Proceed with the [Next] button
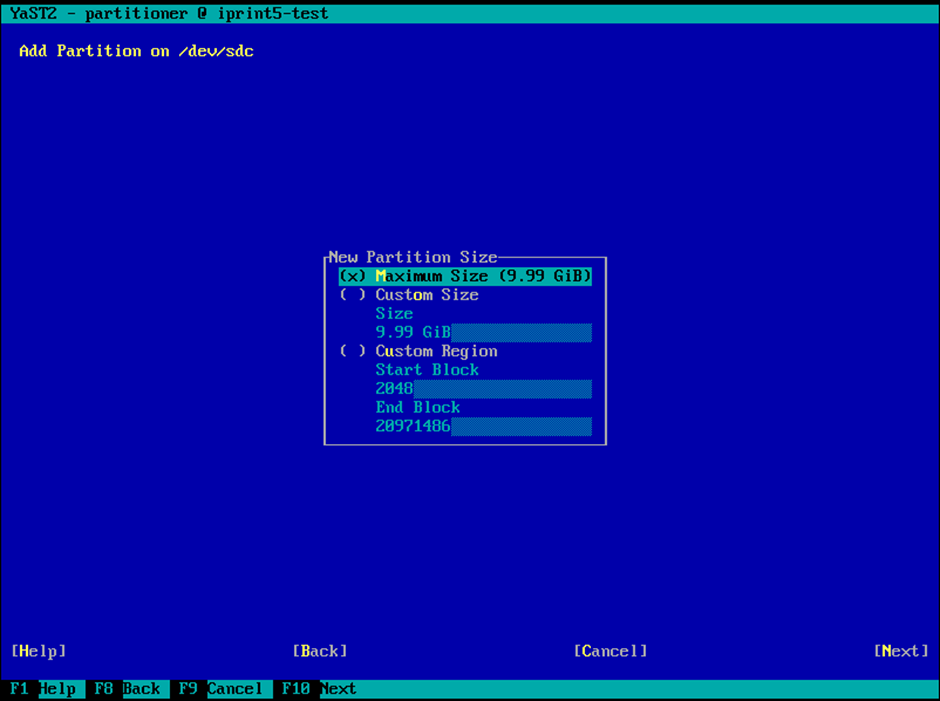The height and width of the screenshot is (701, 940). click(x=901, y=651)
